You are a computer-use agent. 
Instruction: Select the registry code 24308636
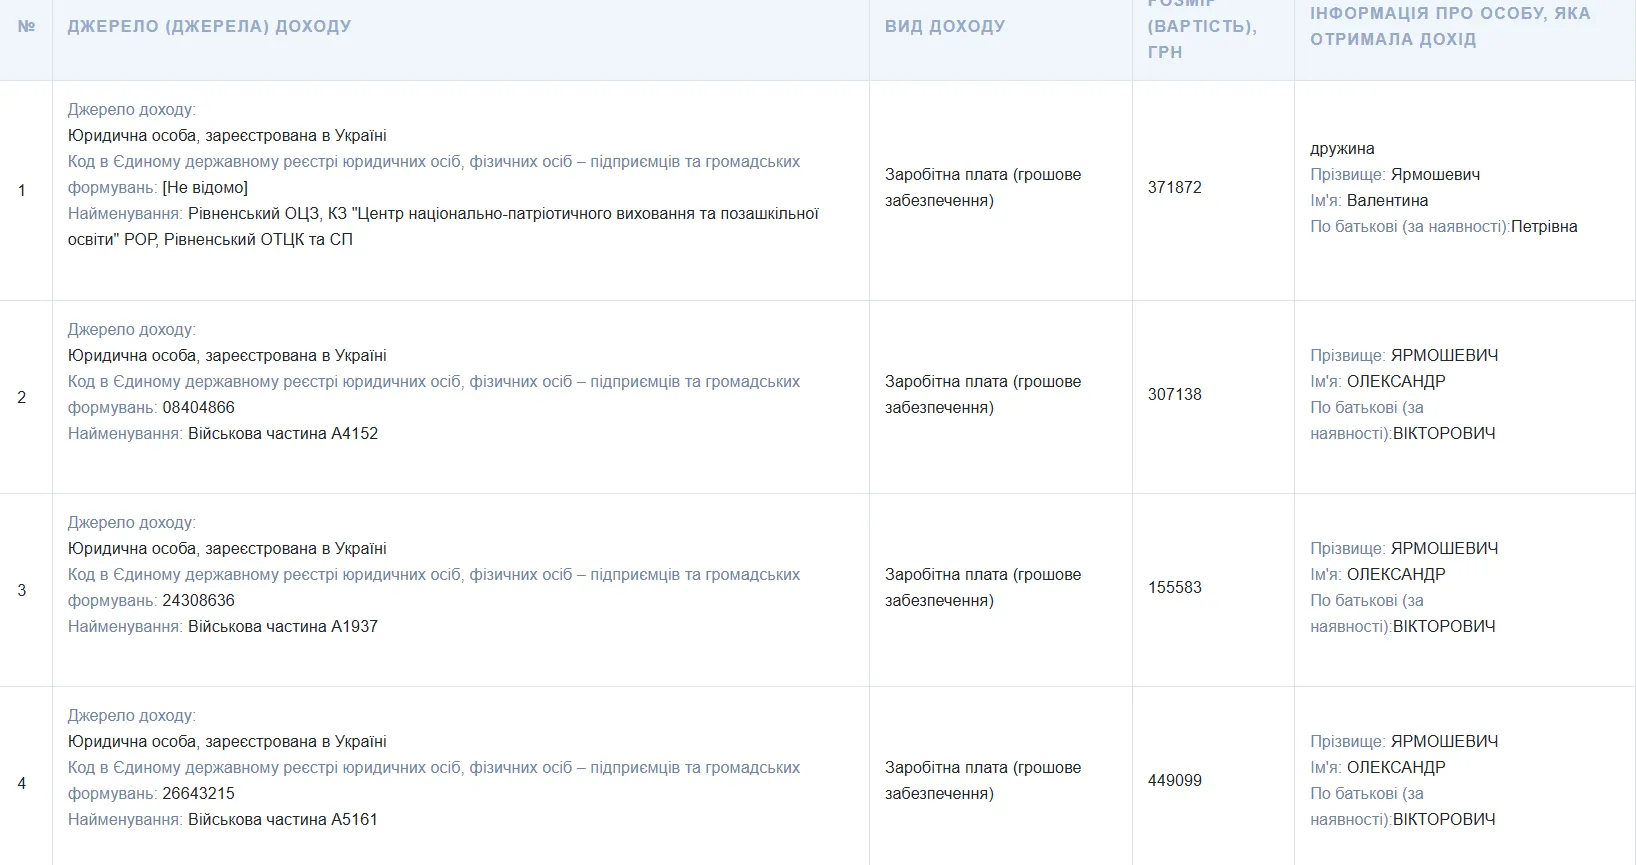click(198, 600)
